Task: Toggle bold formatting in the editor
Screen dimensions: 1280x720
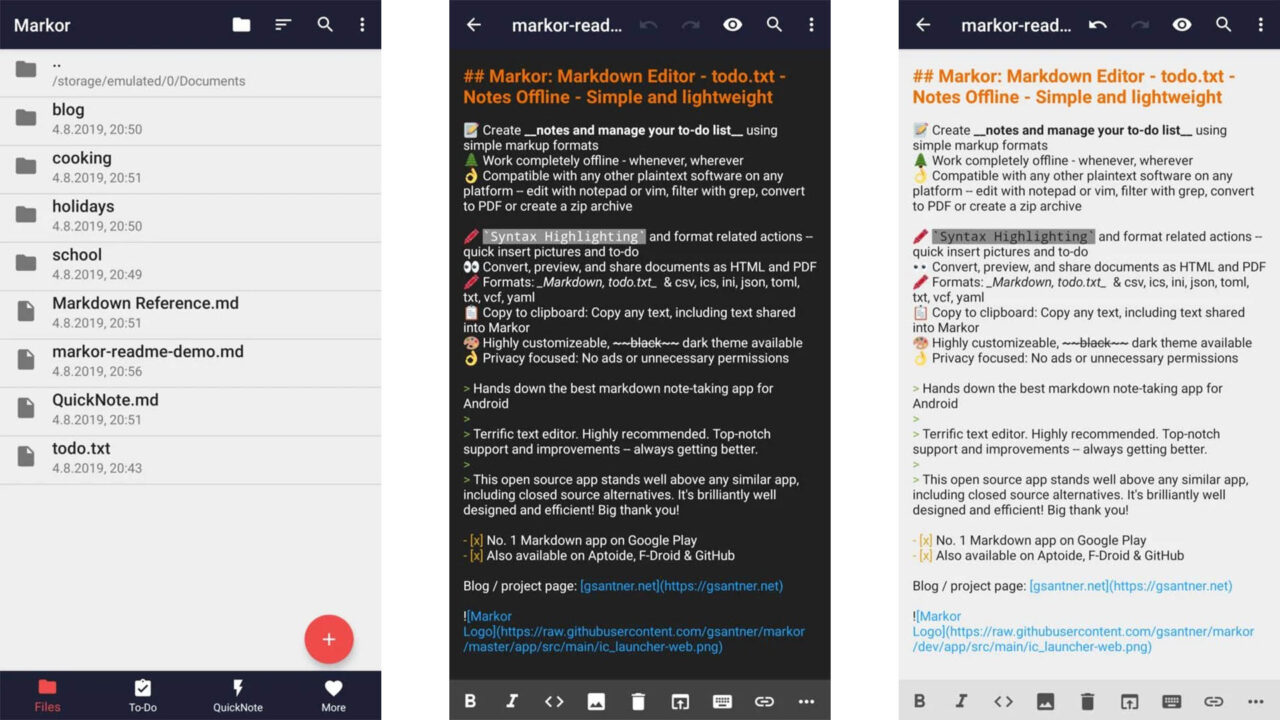Action: [470, 701]
